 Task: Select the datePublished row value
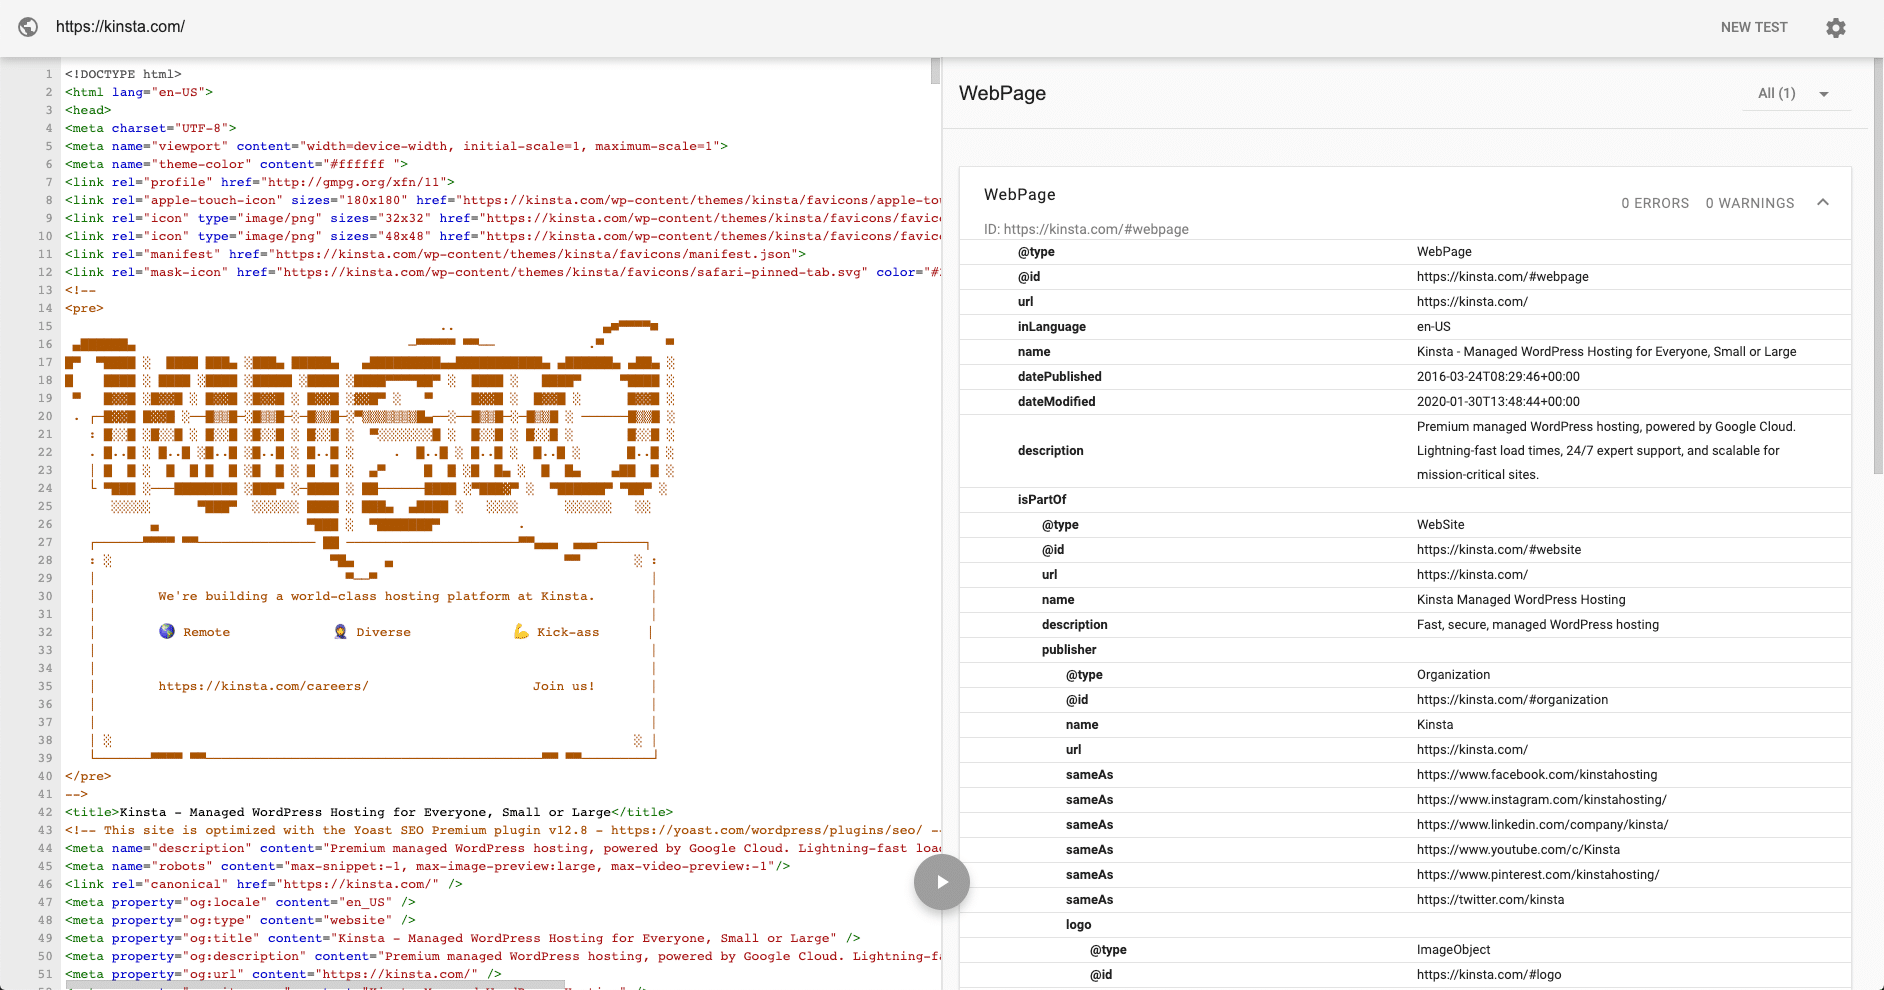(x=1498, y=376)
